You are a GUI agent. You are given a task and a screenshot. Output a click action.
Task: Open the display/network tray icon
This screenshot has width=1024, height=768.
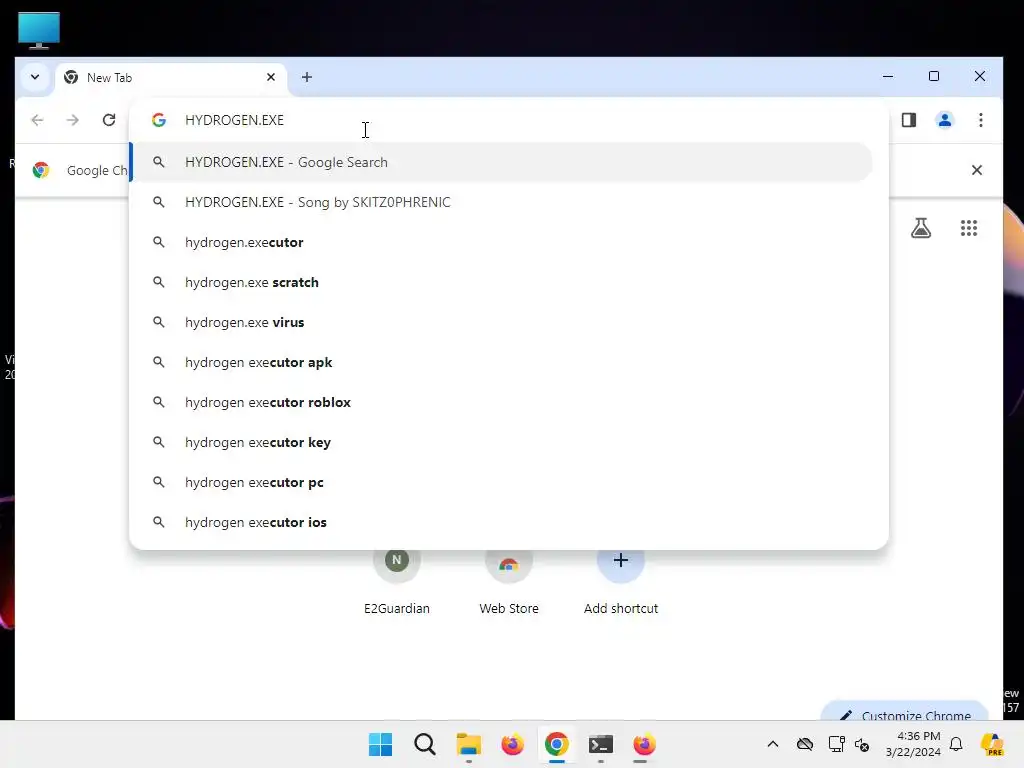[x=836, y=744]
